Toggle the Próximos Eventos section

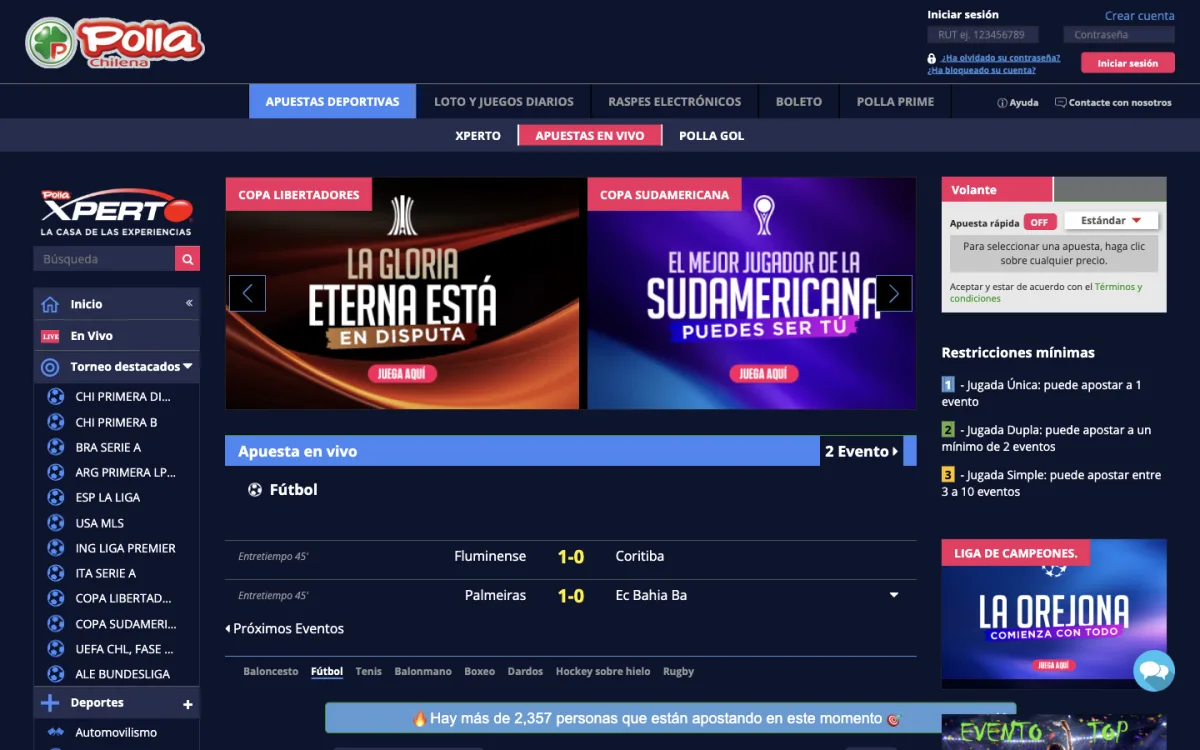click(x=285, y=629)
